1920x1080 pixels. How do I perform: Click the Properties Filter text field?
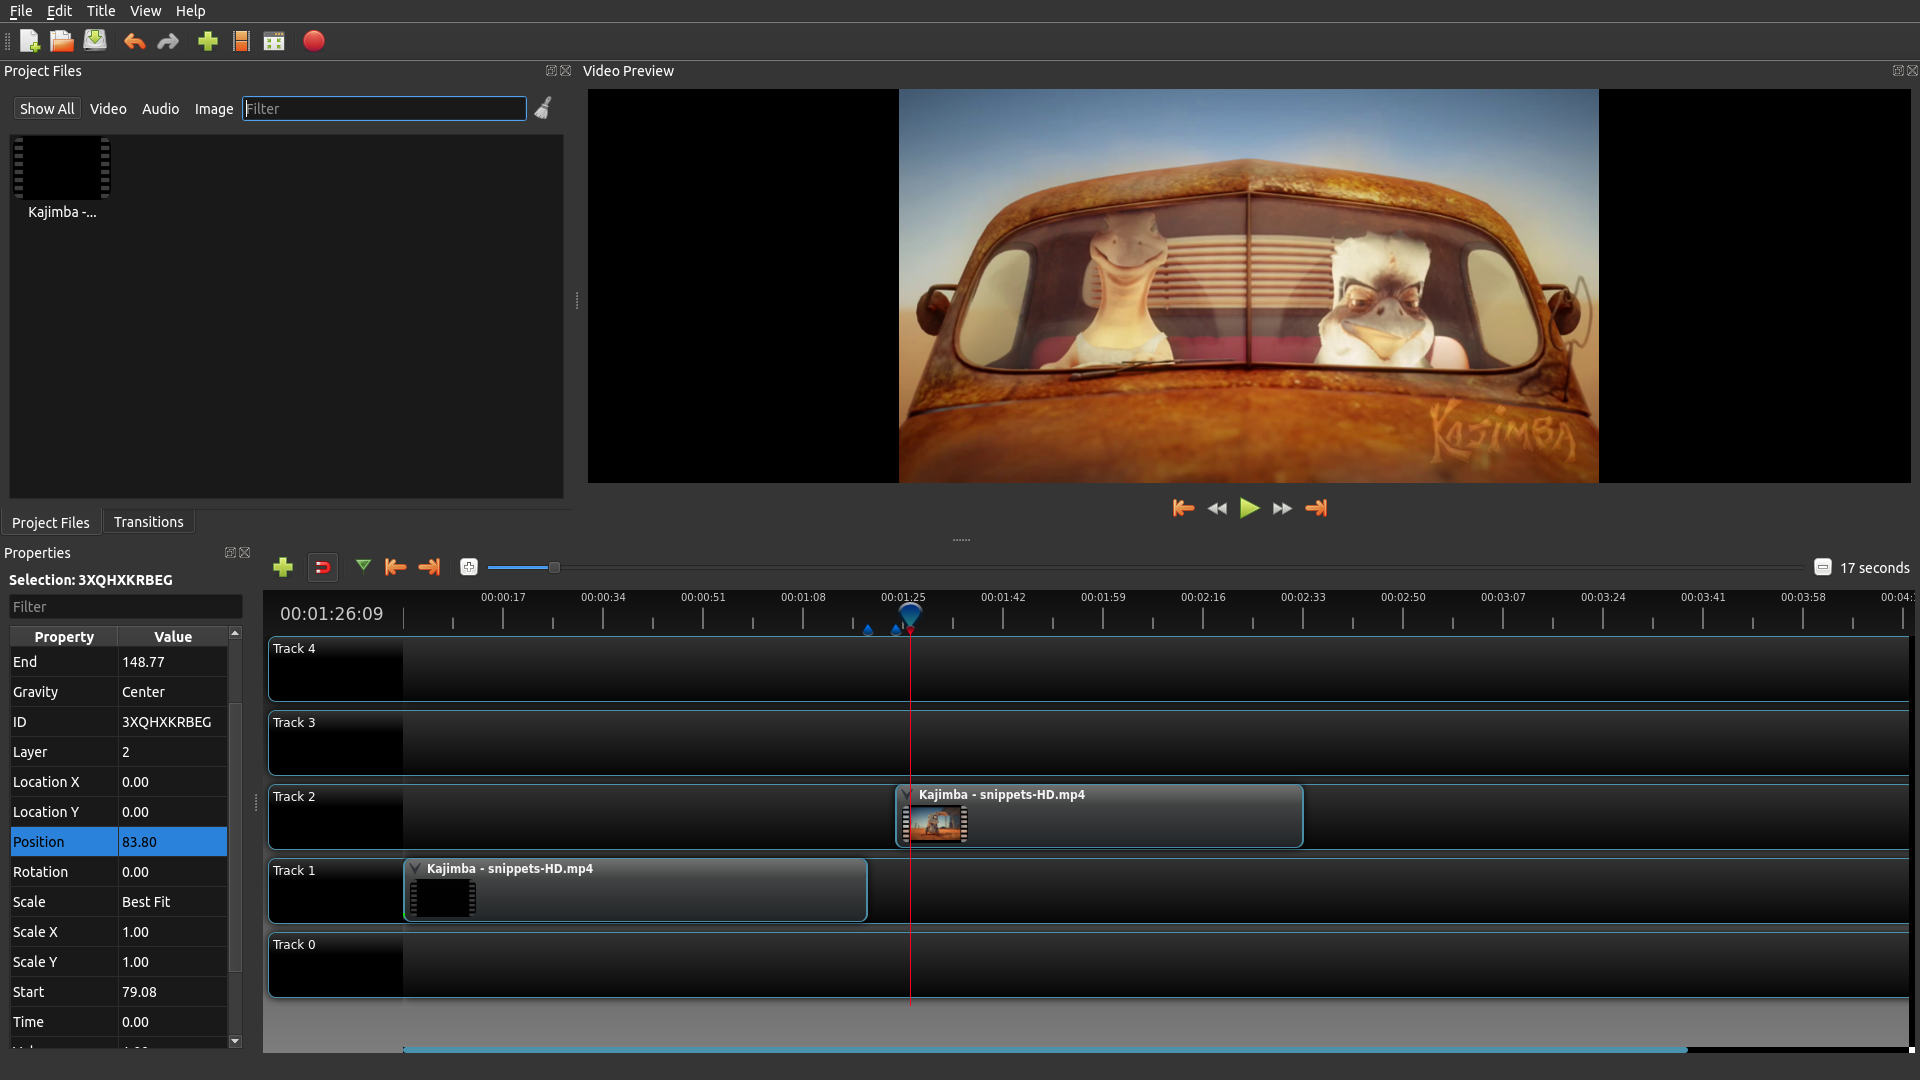125,607
